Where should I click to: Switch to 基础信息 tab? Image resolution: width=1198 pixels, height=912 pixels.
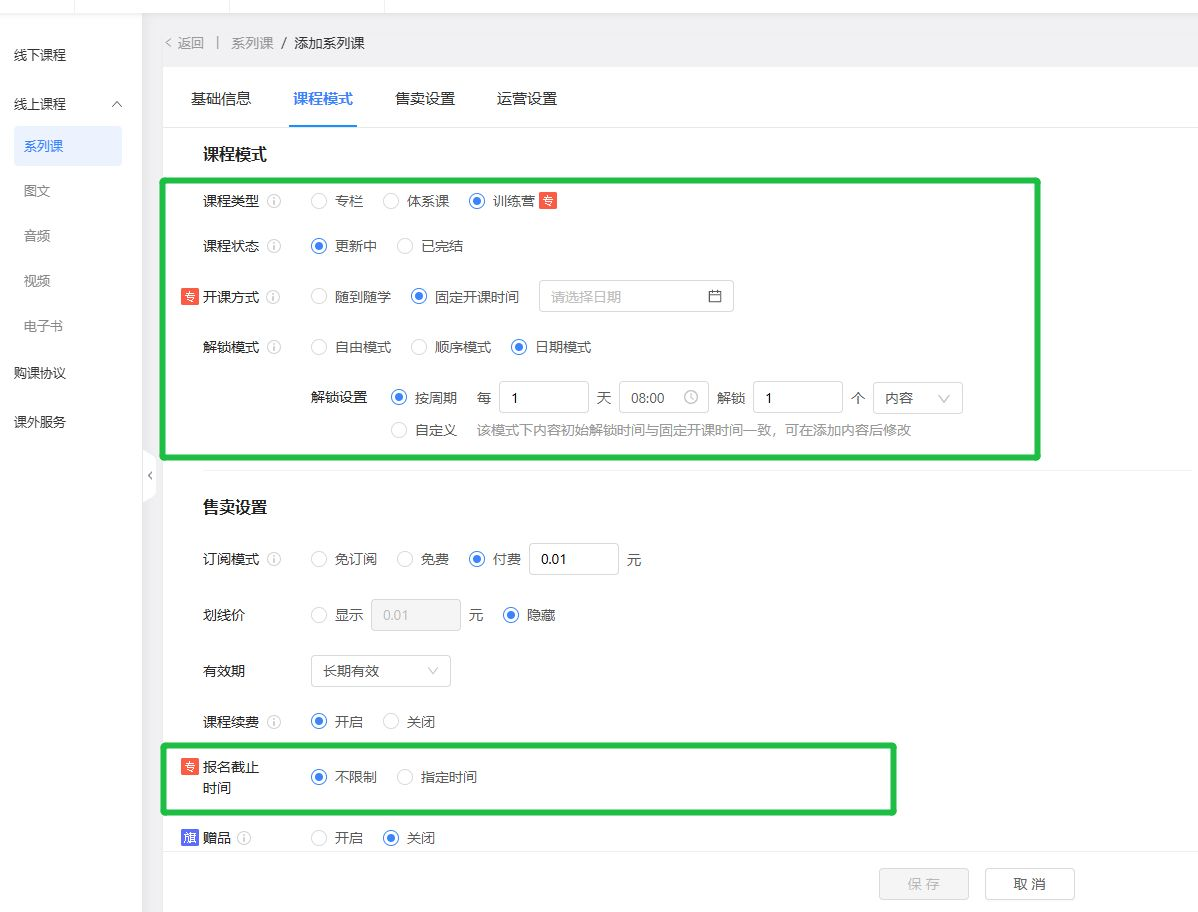(x=221, y=99)
